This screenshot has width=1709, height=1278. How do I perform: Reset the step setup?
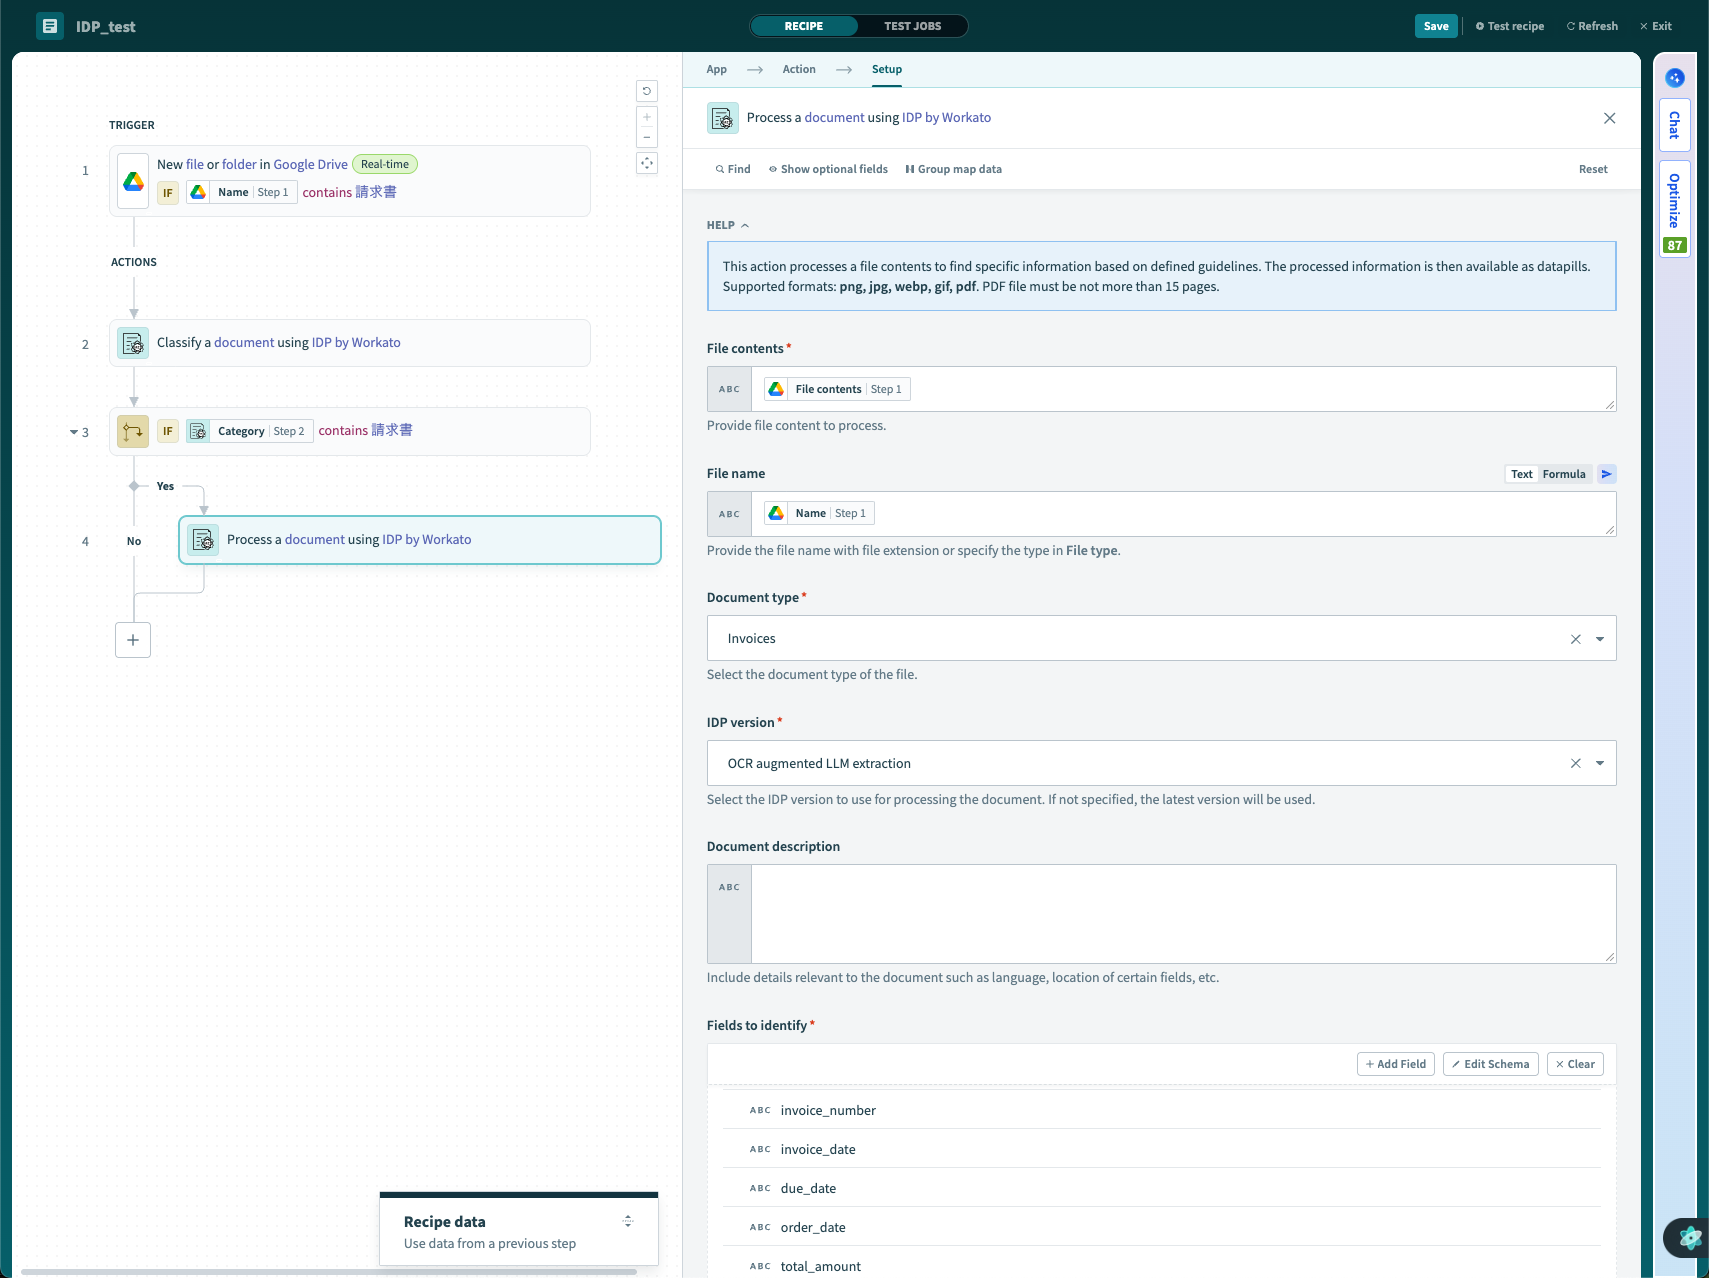(x=1593, y=169)
